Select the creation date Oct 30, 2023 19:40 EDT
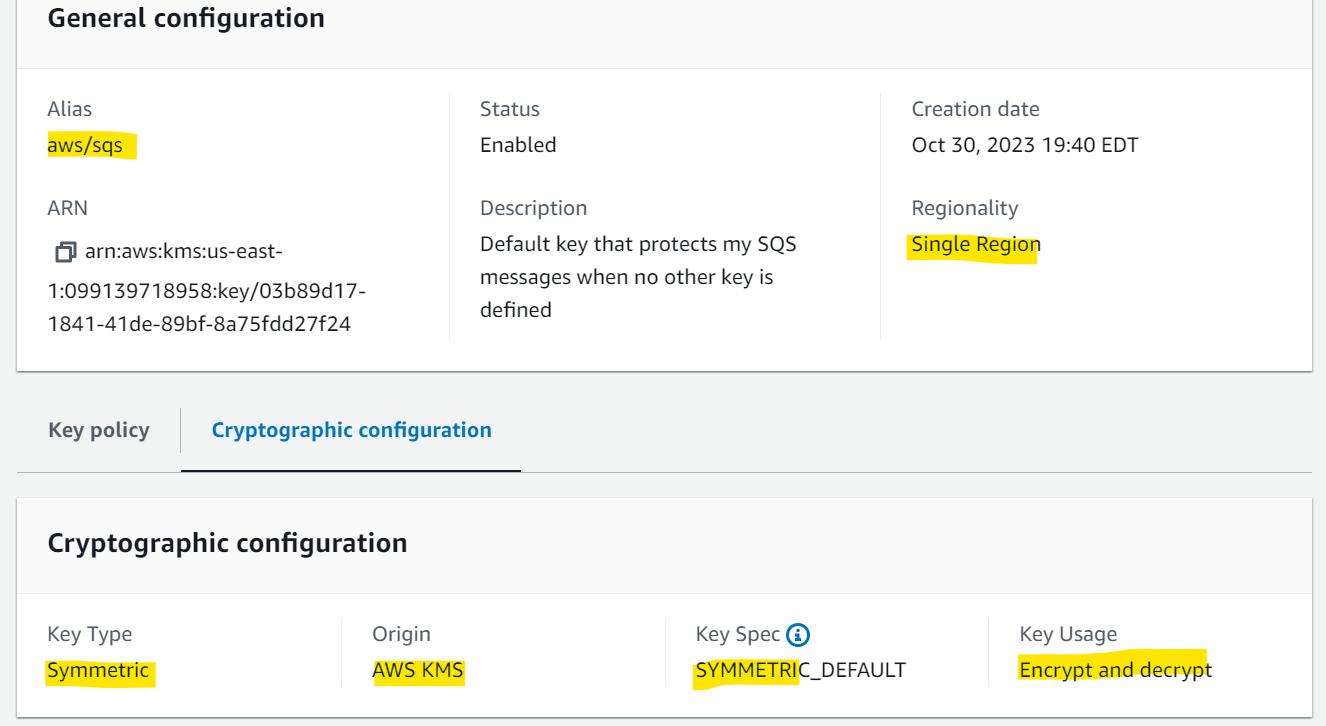The width and height of the screenshot is (1326, 726). [x=1025, y=145]
